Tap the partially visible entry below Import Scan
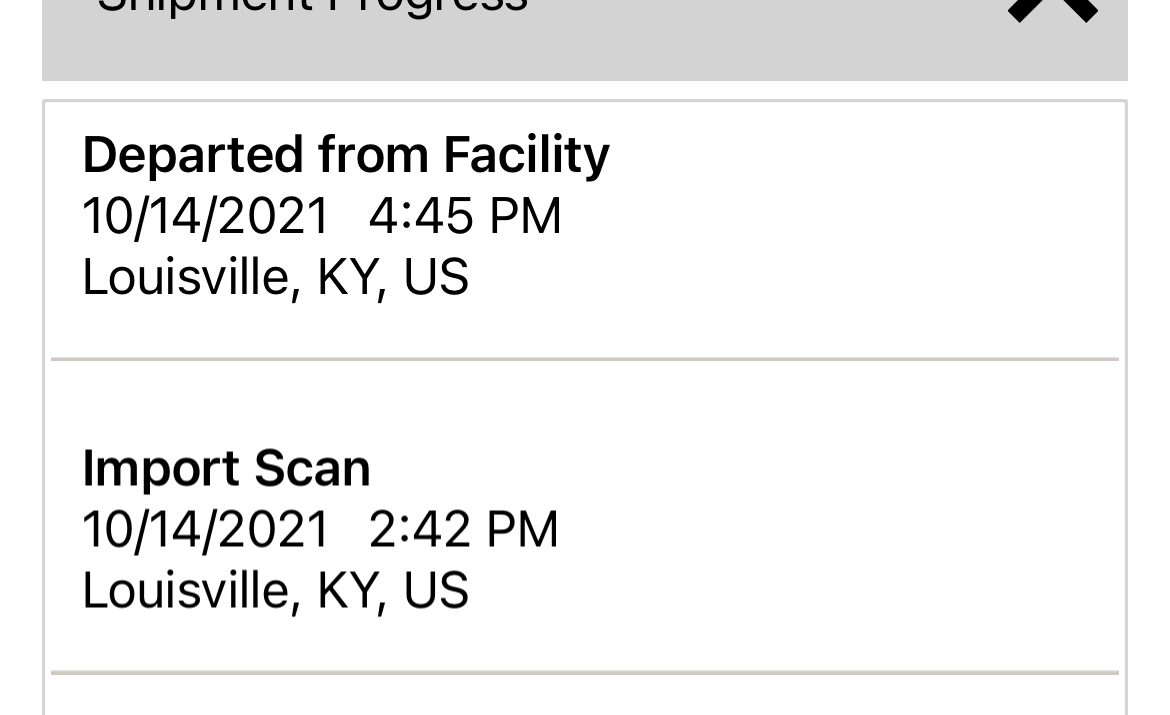 click(x=584, y=698)
